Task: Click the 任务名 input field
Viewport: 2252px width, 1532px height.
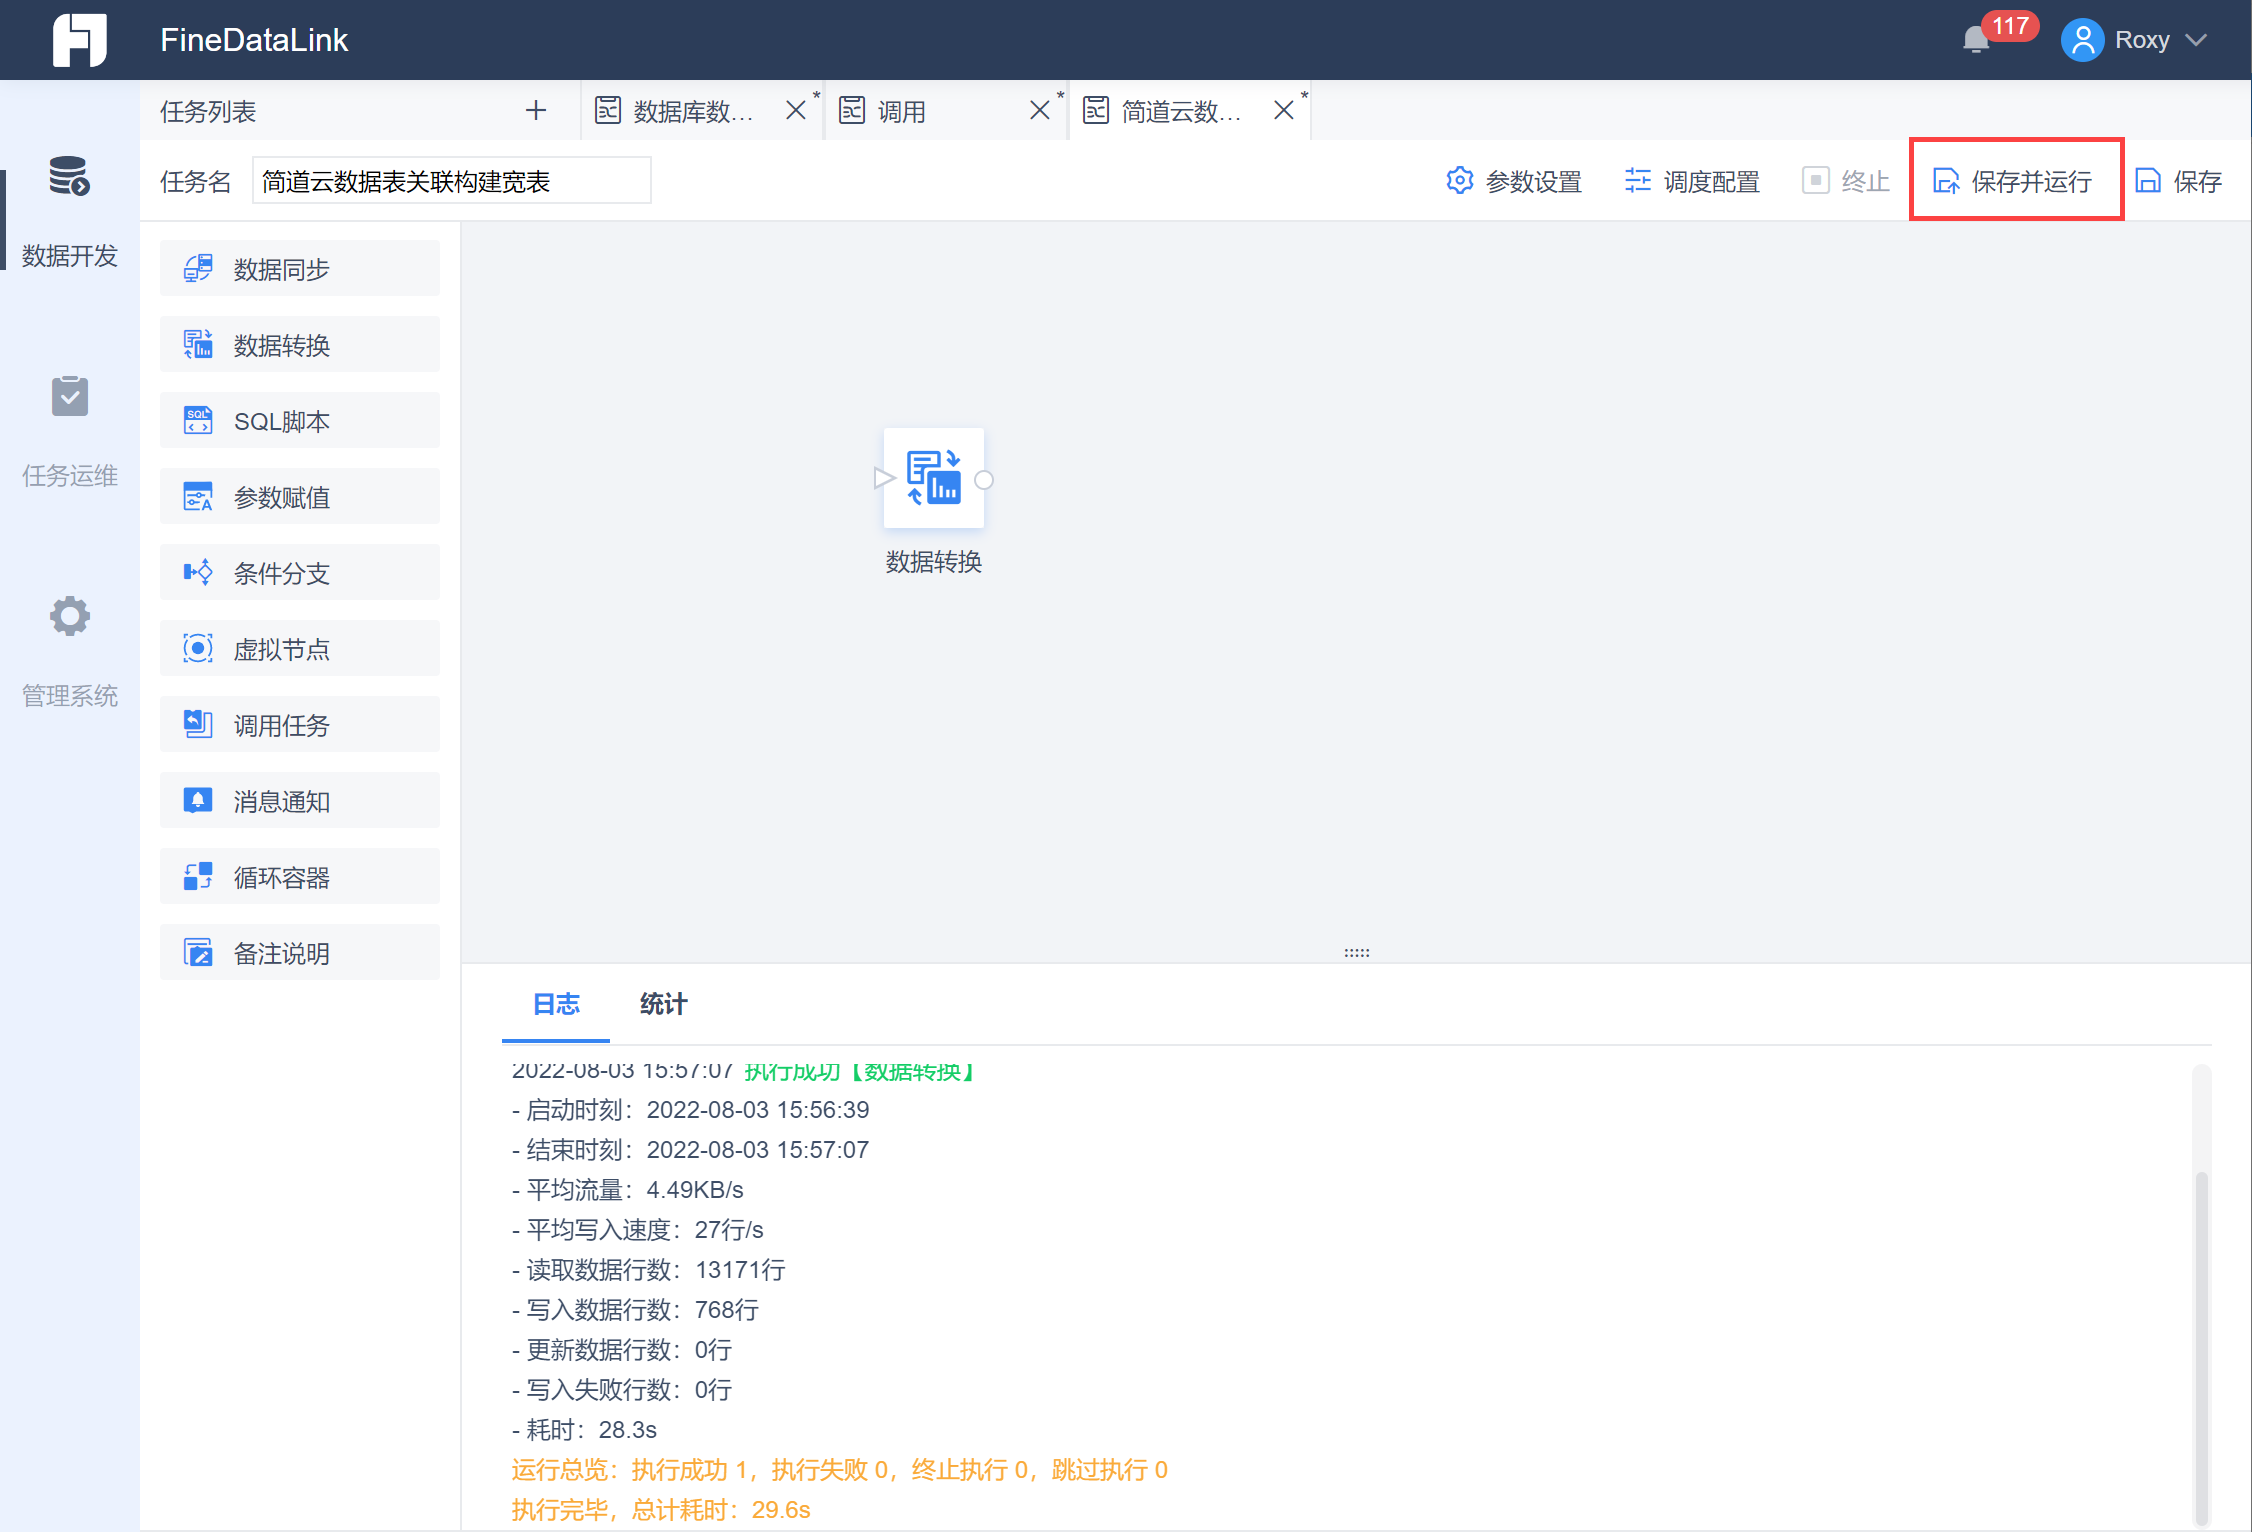Action: coord(451,181)
